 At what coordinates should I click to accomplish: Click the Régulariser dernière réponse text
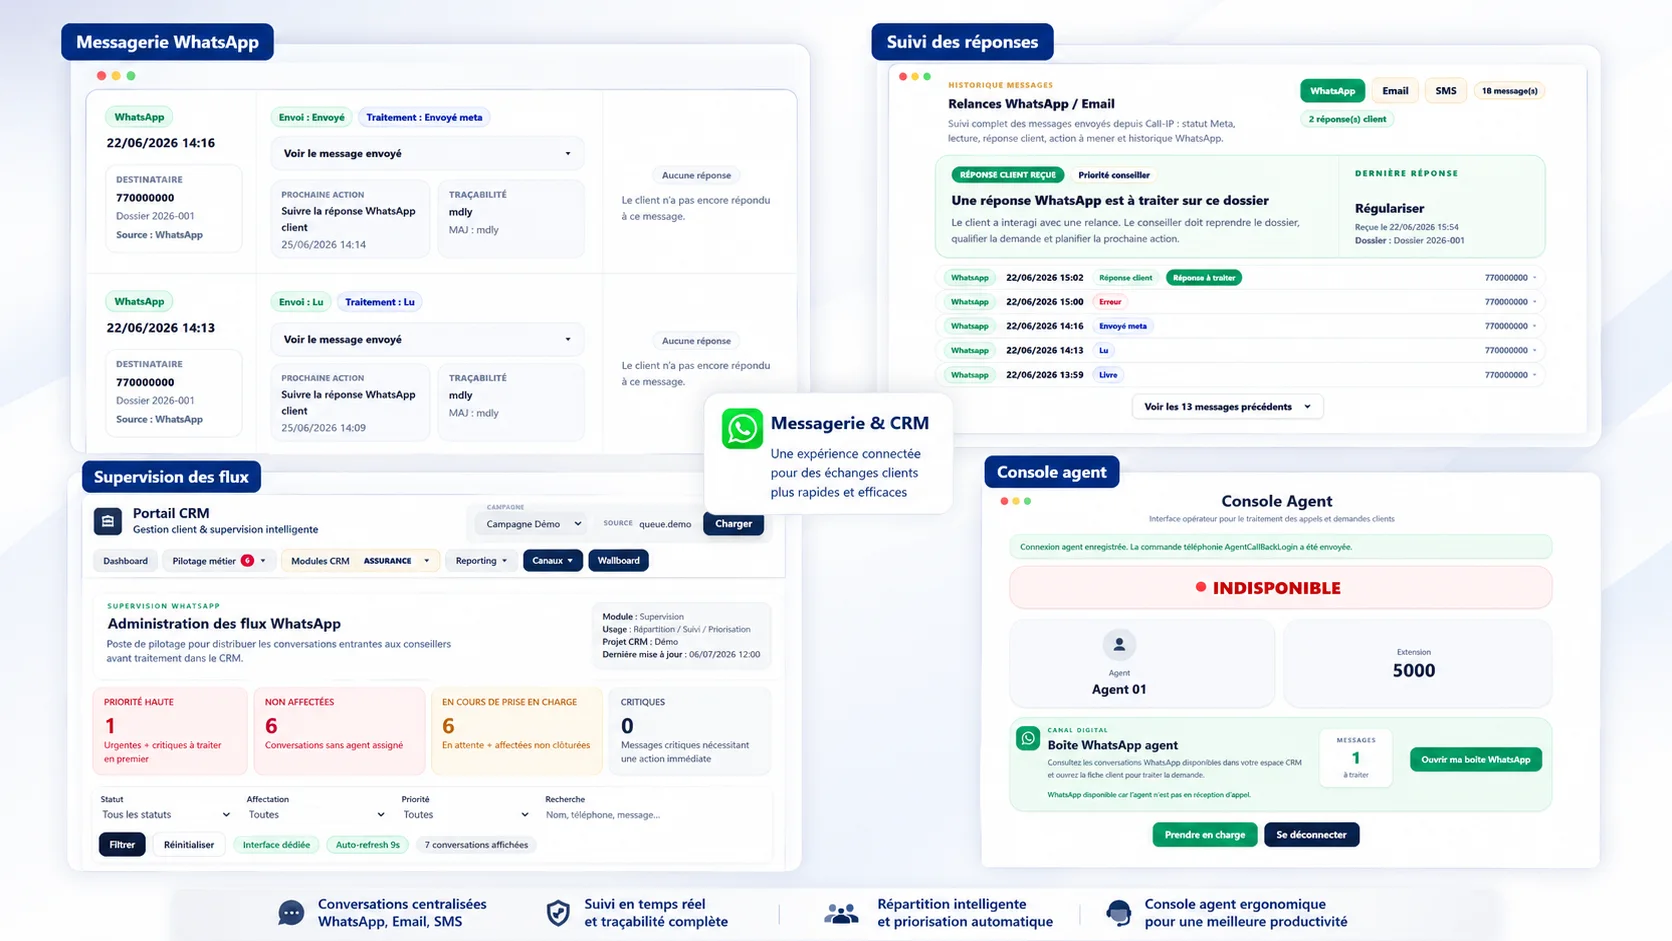[1389, 209]
